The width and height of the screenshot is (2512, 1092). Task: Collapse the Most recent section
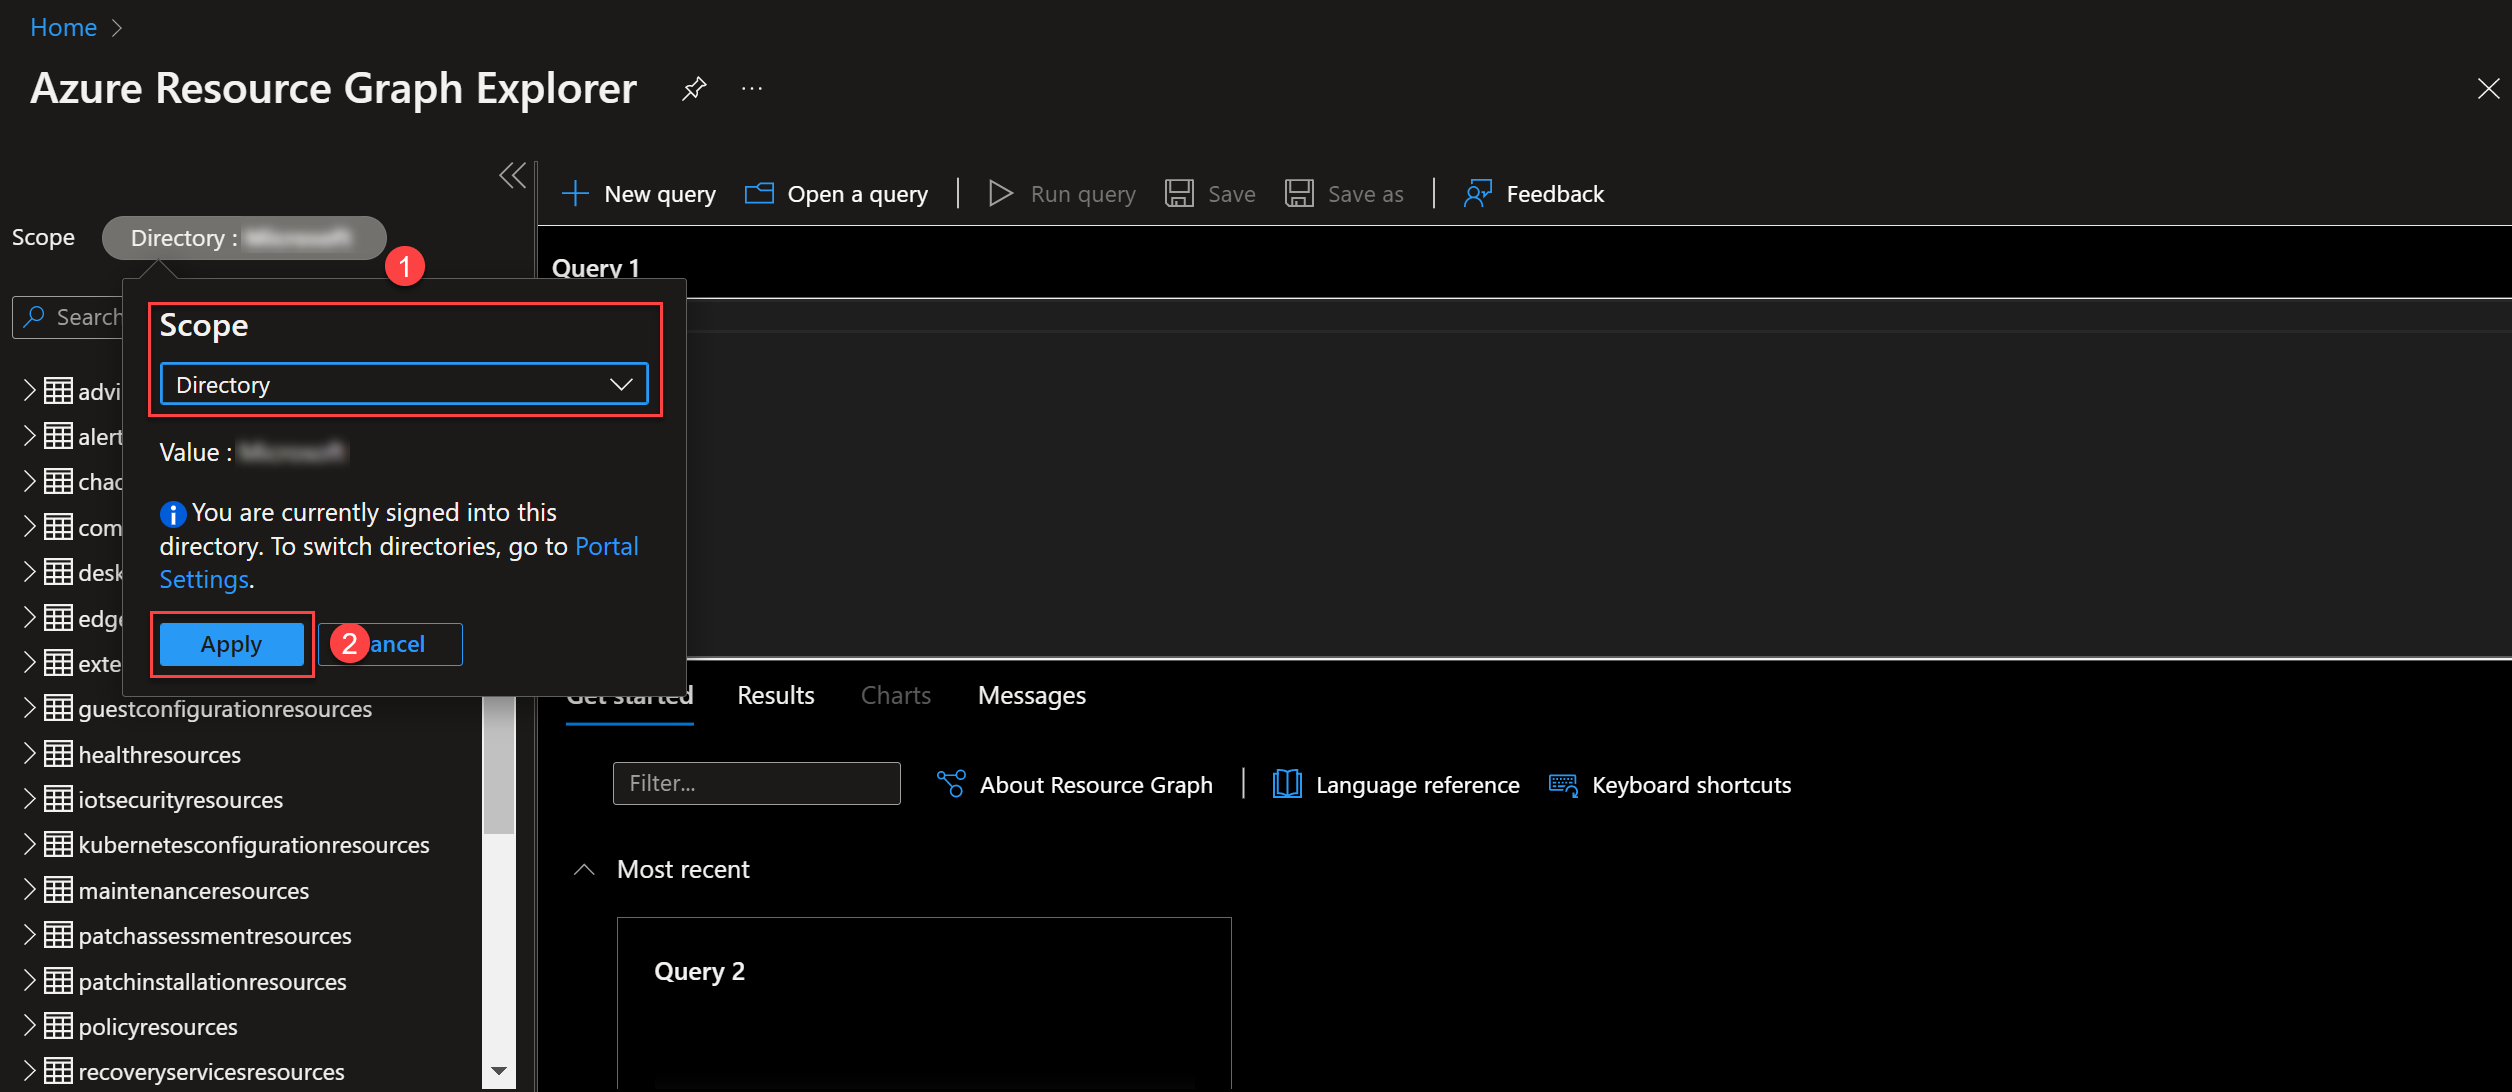click(585, 870)
